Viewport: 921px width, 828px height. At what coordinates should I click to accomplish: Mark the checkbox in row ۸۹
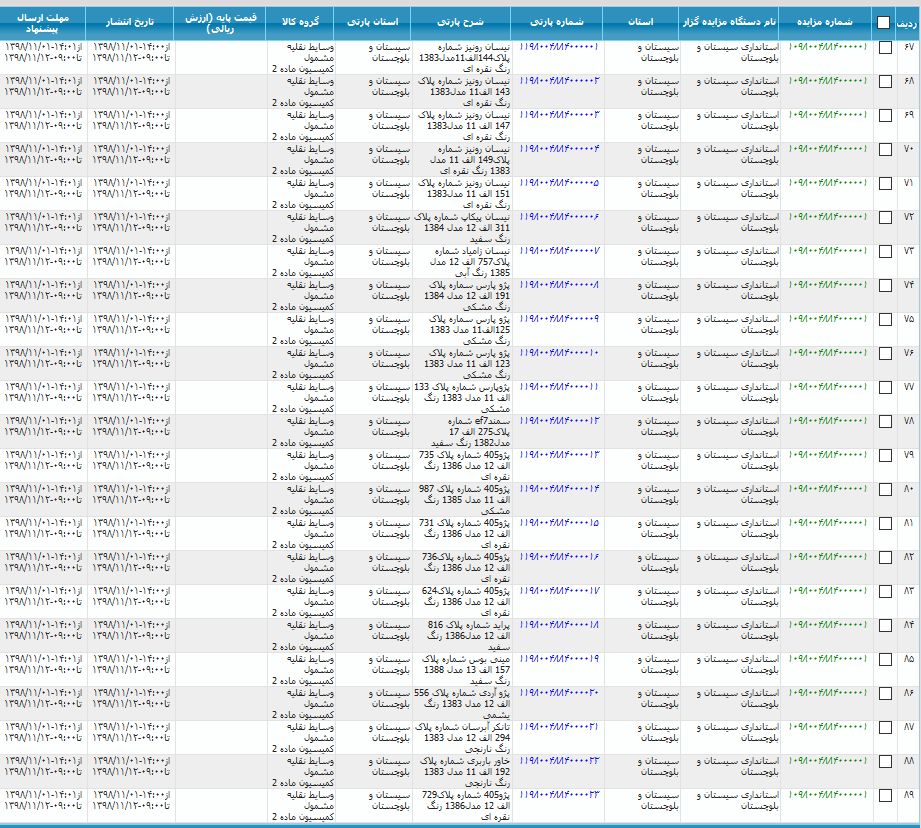tap(885, 796)
